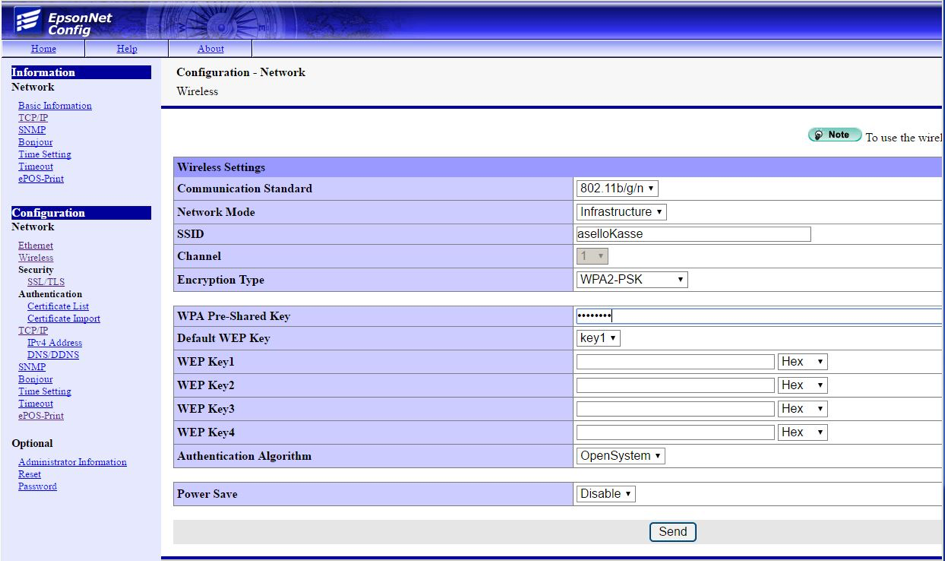Open Basic Information link in sidebar
This screenshot has width=945, height=561.
55,106
